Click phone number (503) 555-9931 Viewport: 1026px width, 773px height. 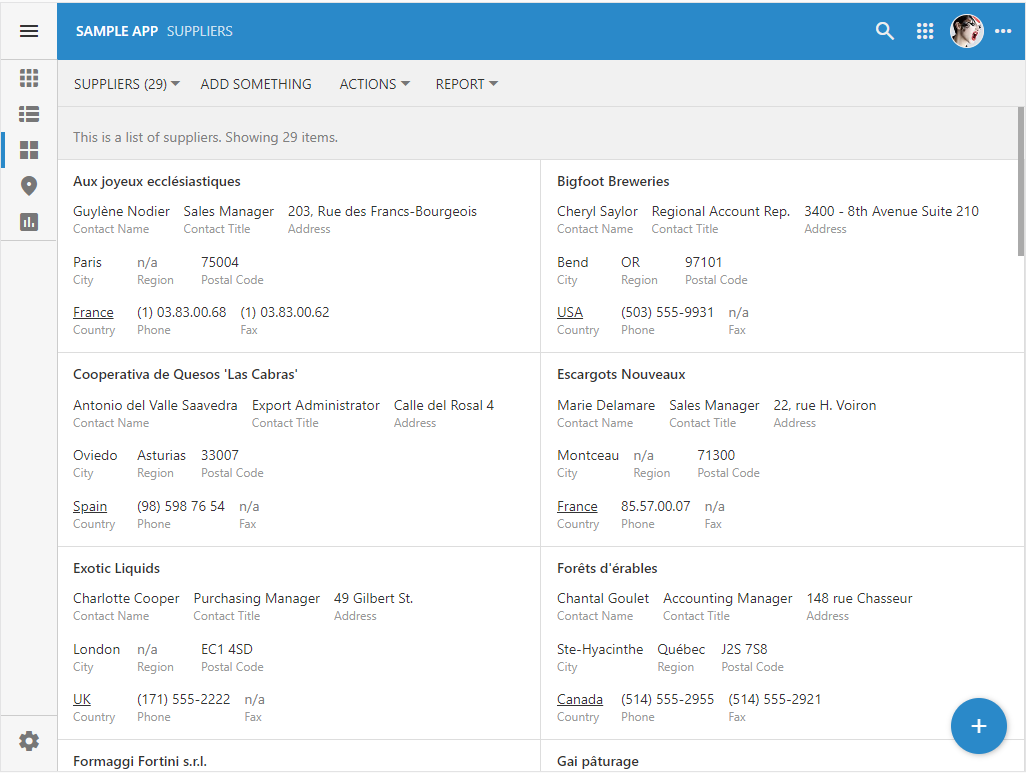click(x=667, y=312)
